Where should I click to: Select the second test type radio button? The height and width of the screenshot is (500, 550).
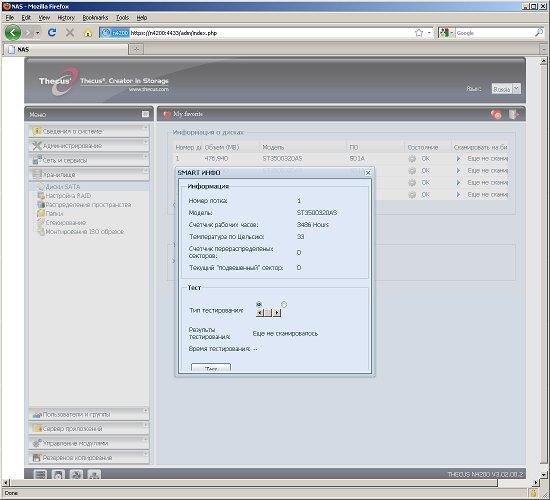tap(284, 304)
